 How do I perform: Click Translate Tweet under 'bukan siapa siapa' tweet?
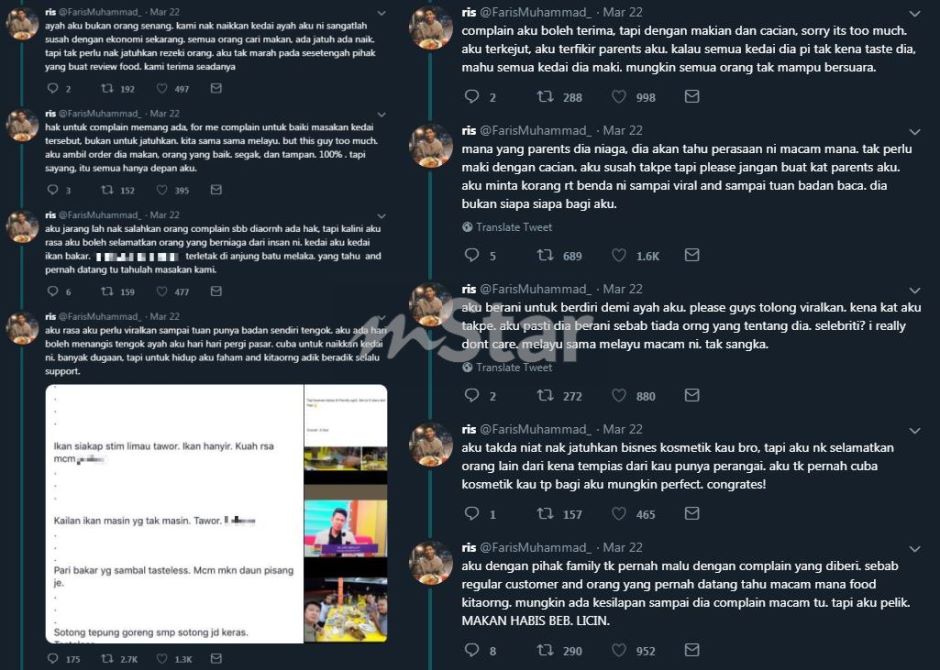[x=507, y=227]
